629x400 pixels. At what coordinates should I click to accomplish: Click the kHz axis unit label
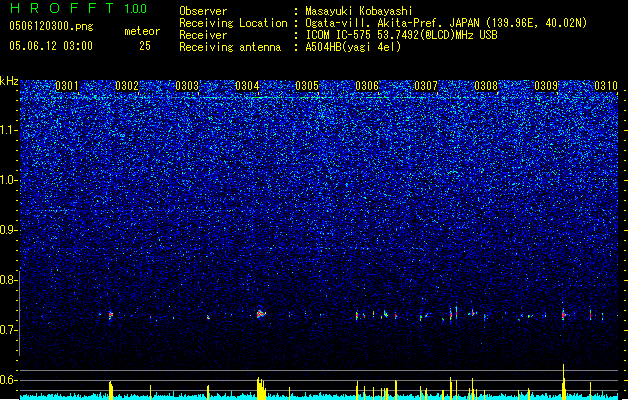click(x=9, y=81)
